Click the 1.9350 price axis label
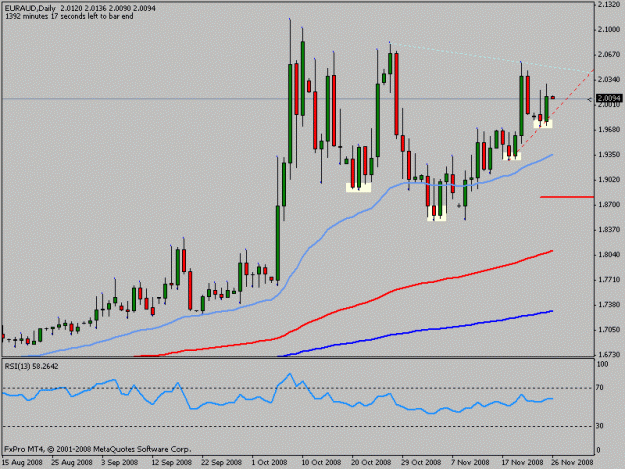Image resolution: width=625 pixels, height=469 pixels. pyautogui.click(x=609, y=155)
